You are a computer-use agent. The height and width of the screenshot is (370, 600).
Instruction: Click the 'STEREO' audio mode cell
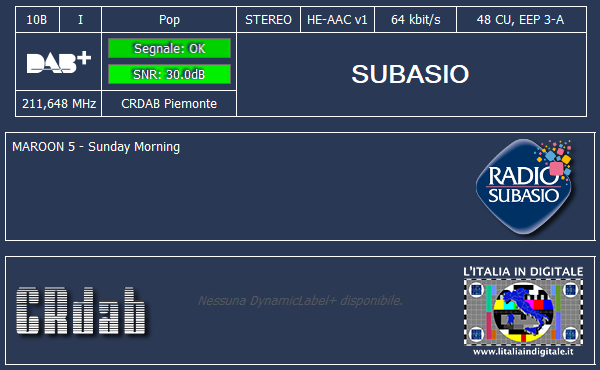(269, 20)
